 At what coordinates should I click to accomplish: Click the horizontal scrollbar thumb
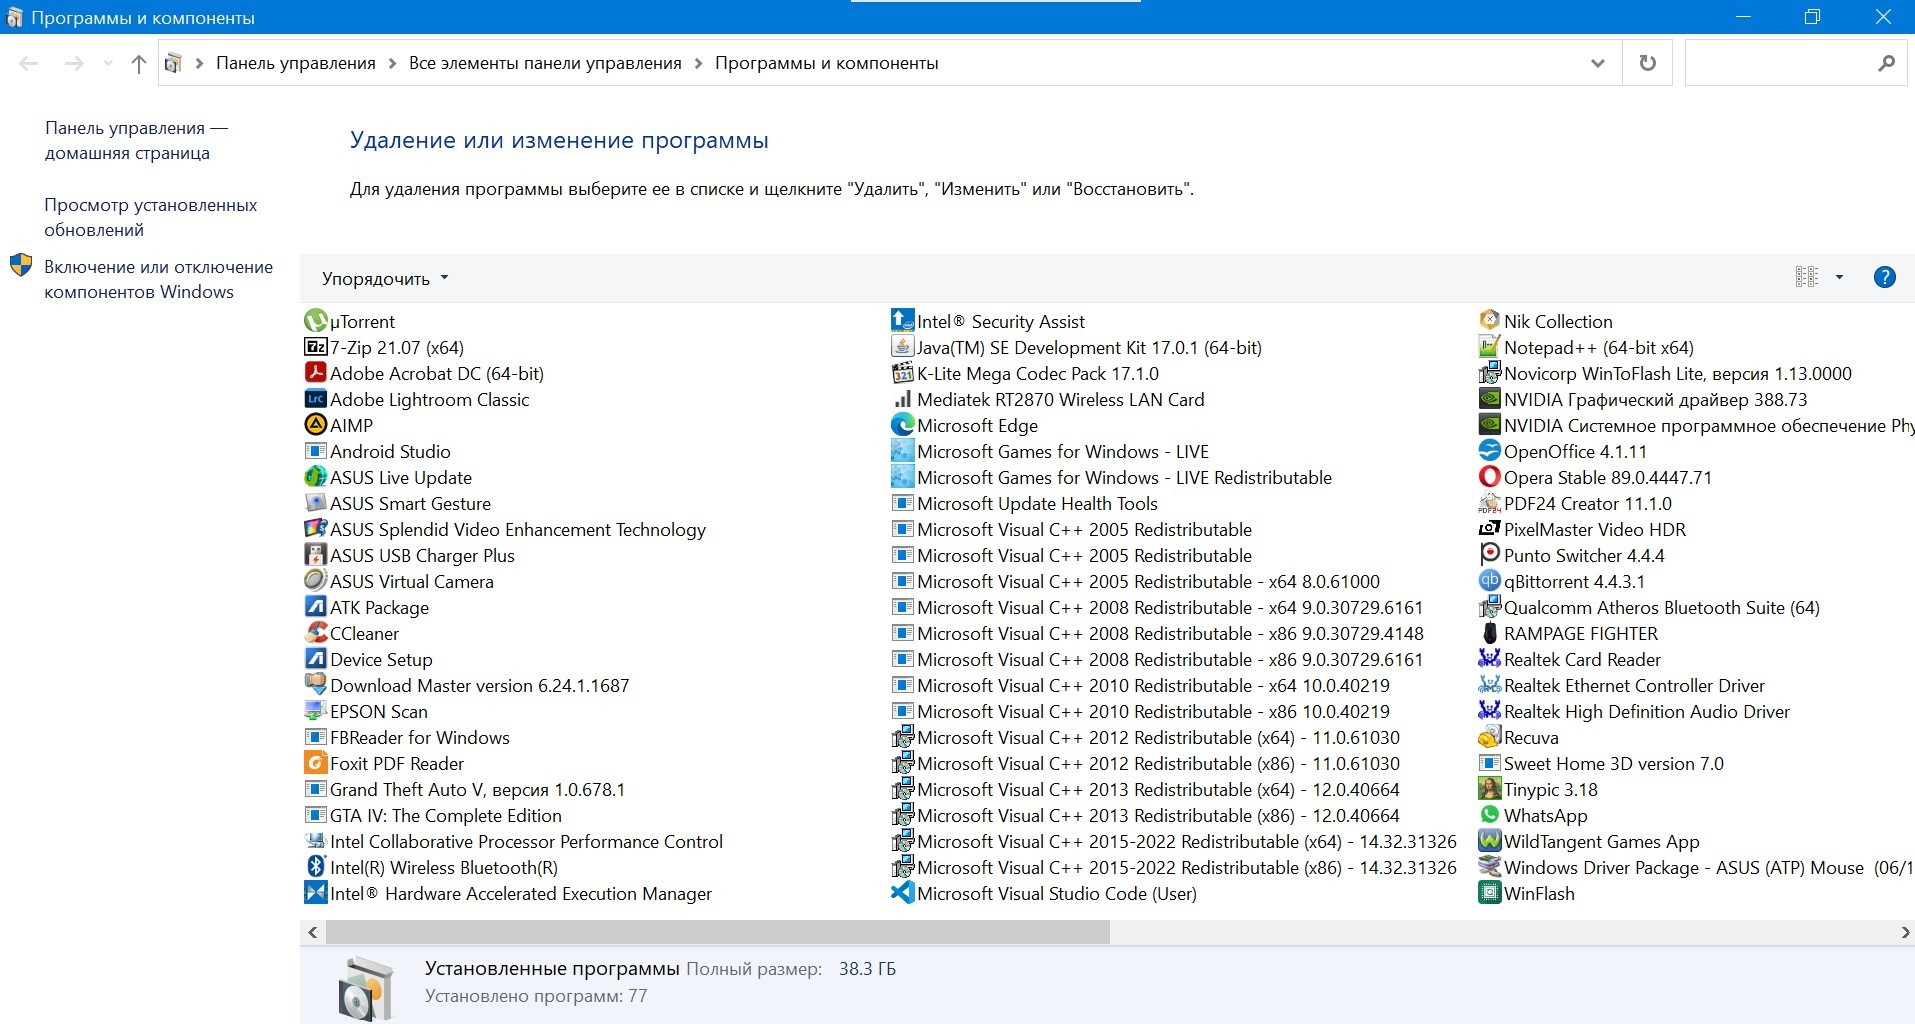717,932
